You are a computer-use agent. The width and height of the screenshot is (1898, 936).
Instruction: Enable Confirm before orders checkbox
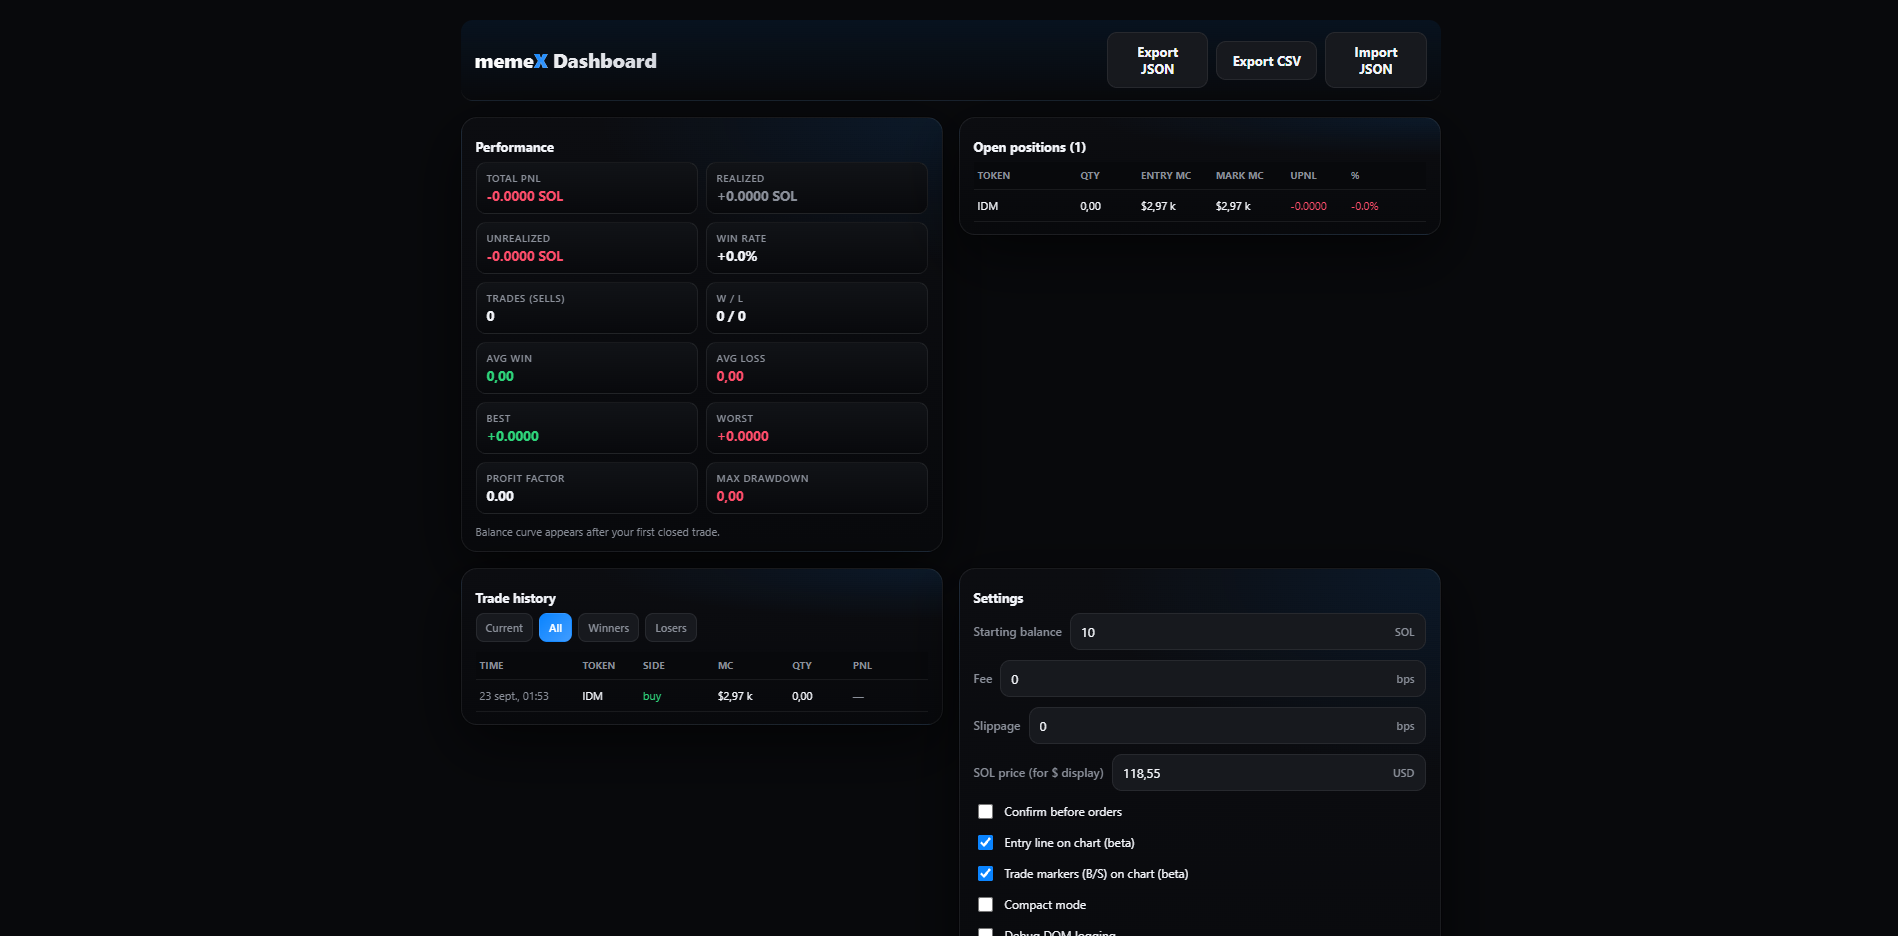coord(985,812)
